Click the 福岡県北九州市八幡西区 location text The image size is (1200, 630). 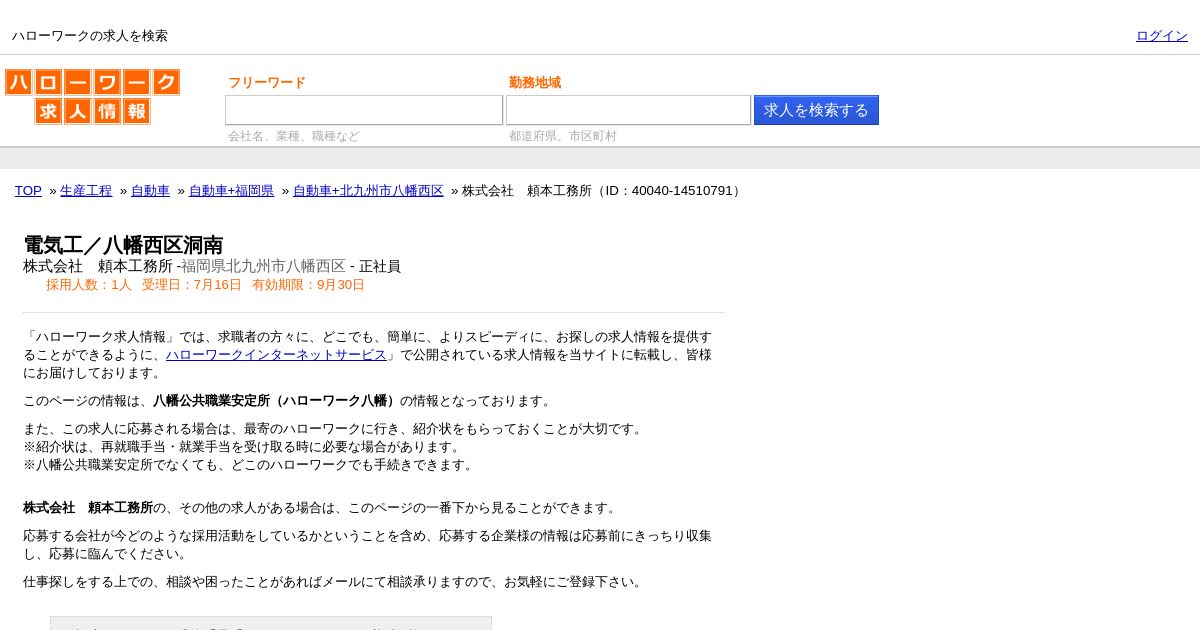click(263, 266)
